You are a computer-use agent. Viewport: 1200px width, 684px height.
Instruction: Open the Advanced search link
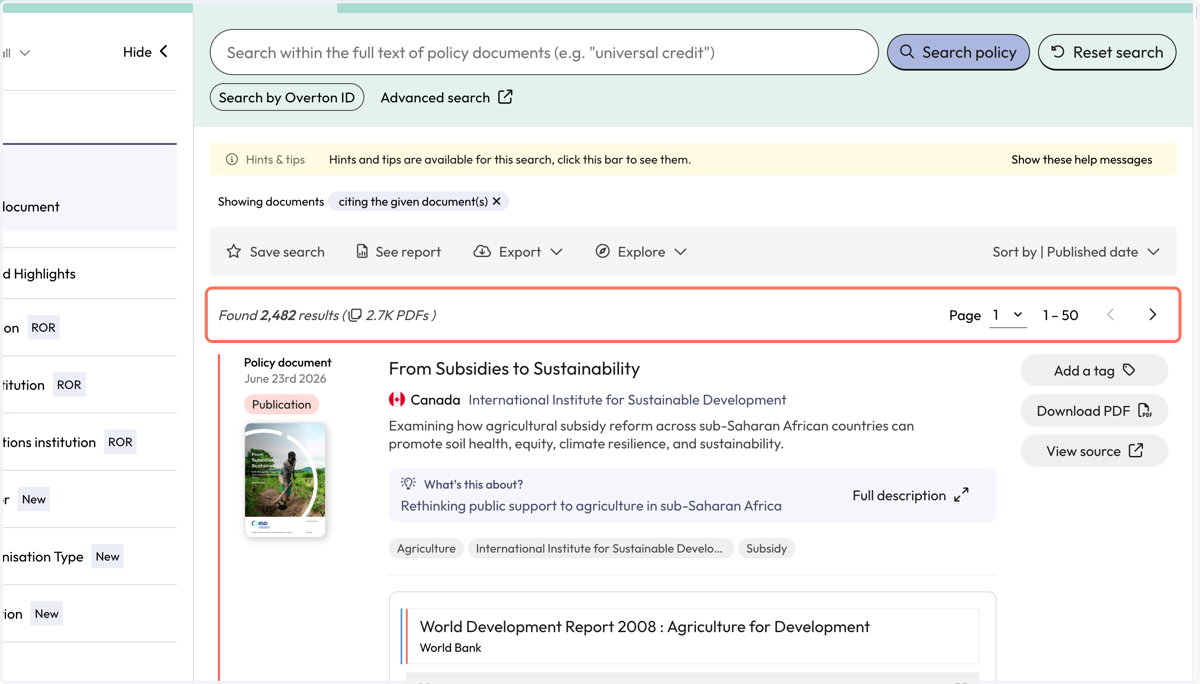click(446, 97)
